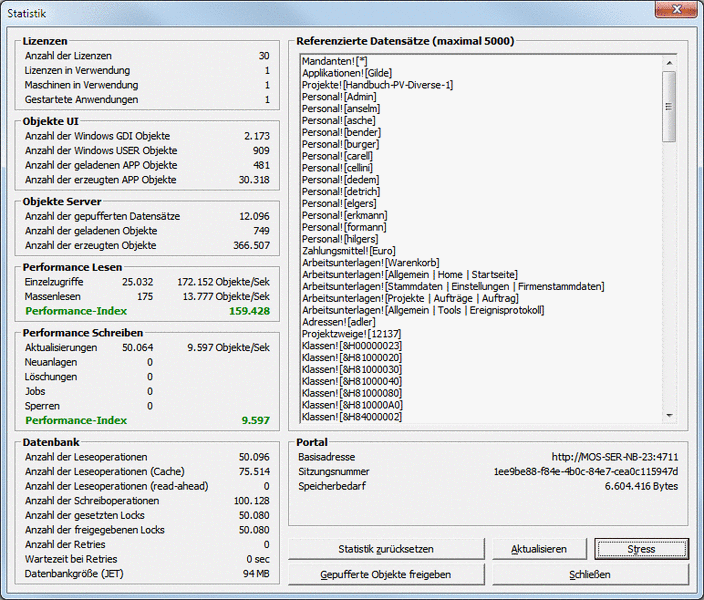Click the Statistik zurücksetzen button
704x600 pixels.
pyautogui.click(x=386, y=549)
